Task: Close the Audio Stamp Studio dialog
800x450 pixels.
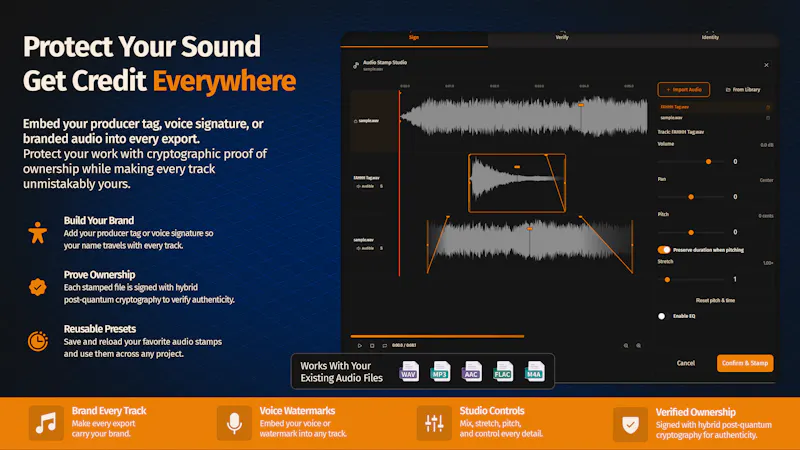Action: click(x=766, y=65)
